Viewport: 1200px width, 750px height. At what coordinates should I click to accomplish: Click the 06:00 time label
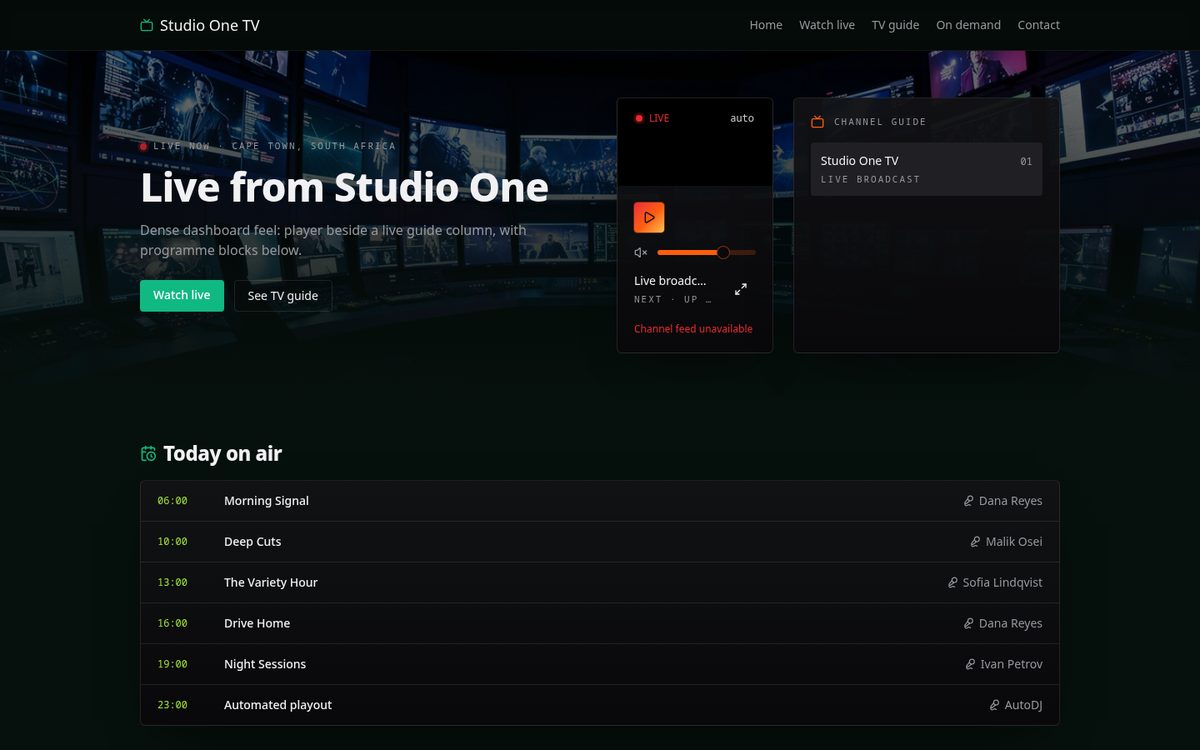(172, 501)
